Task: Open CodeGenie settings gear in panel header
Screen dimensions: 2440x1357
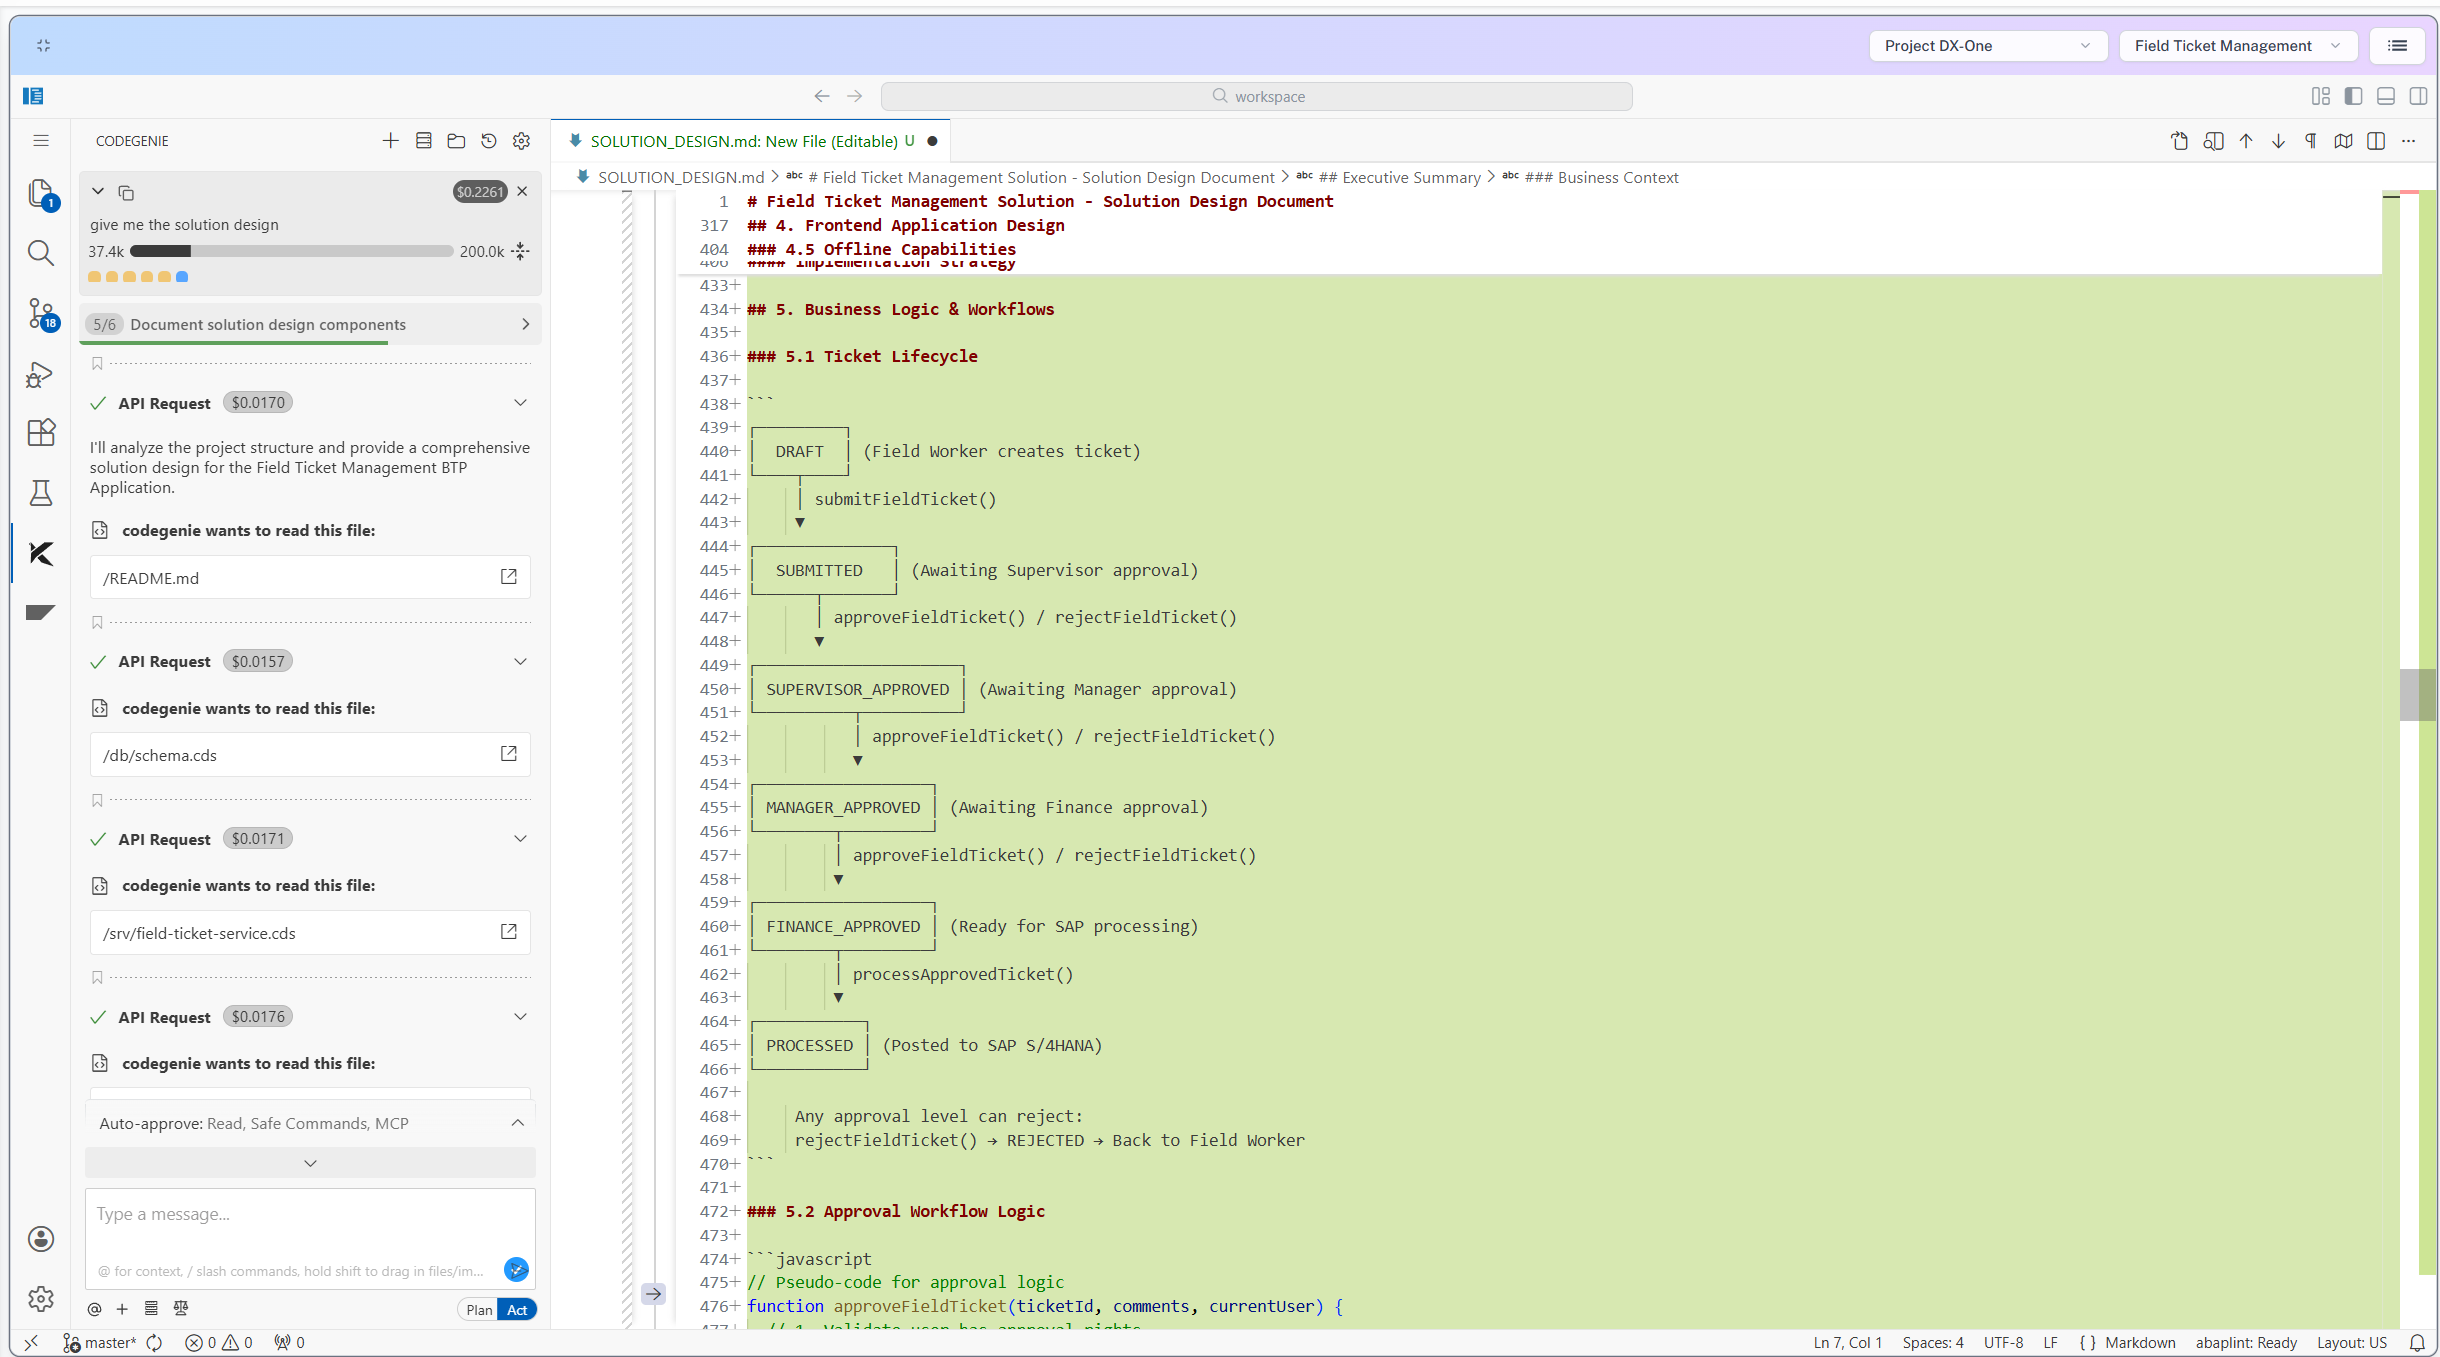Action: (521, 141)
